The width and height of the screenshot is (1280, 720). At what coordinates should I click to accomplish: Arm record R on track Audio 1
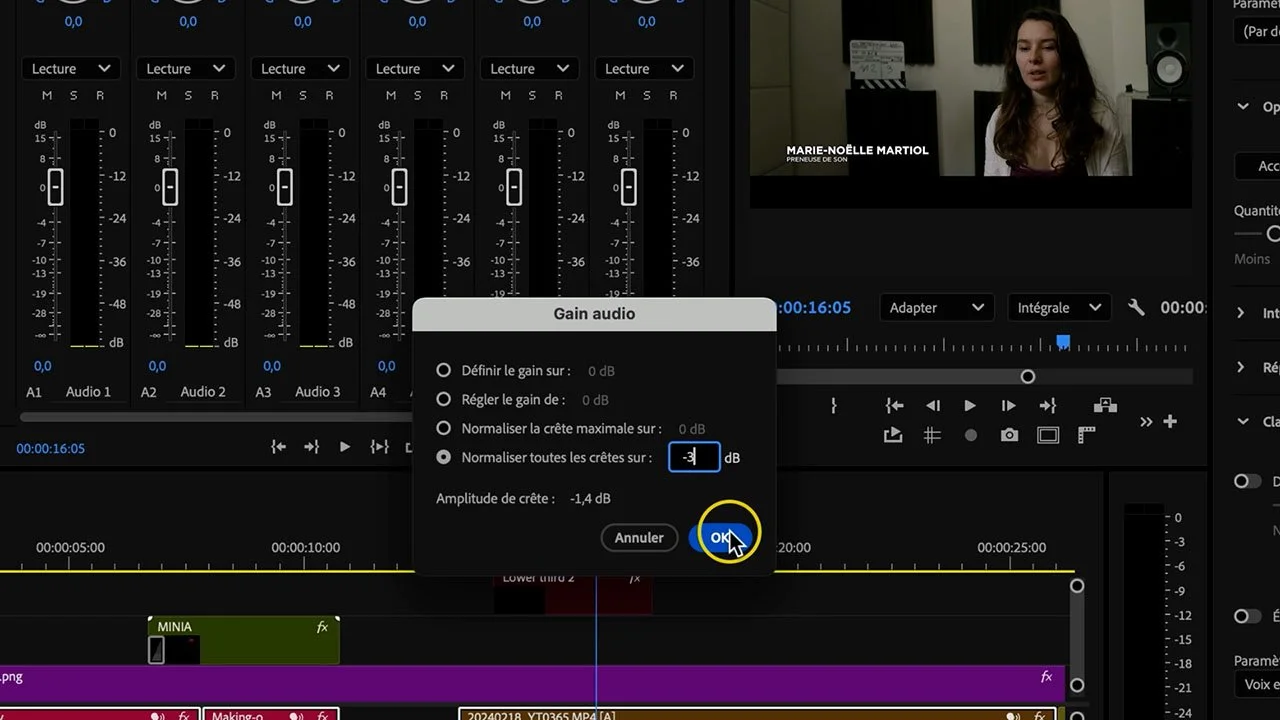pyautogui.click(x=100, y=95)
